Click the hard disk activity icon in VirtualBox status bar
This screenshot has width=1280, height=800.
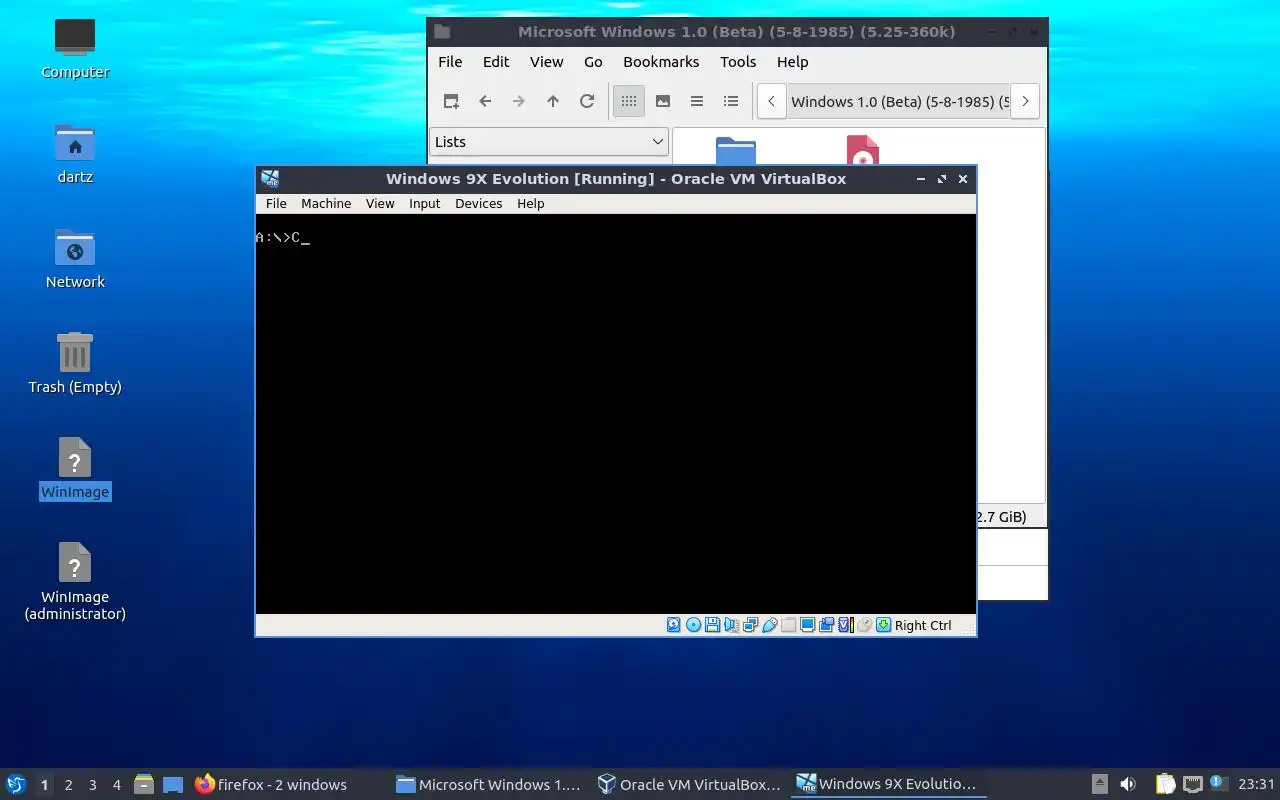pyautogui.click(x=674, y=625)
